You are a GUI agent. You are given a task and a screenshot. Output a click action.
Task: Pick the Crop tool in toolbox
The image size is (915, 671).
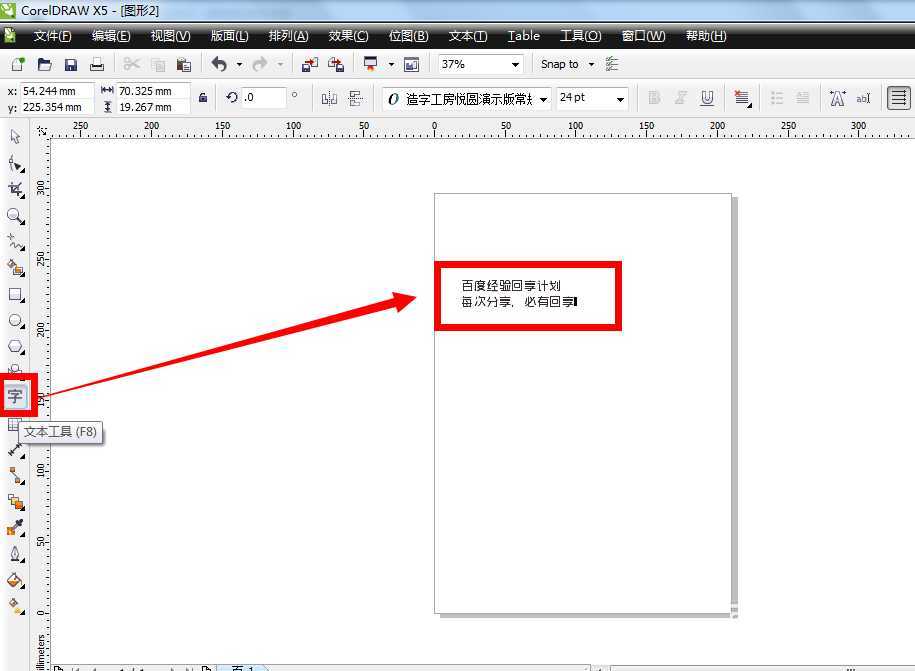click(15, 189)
